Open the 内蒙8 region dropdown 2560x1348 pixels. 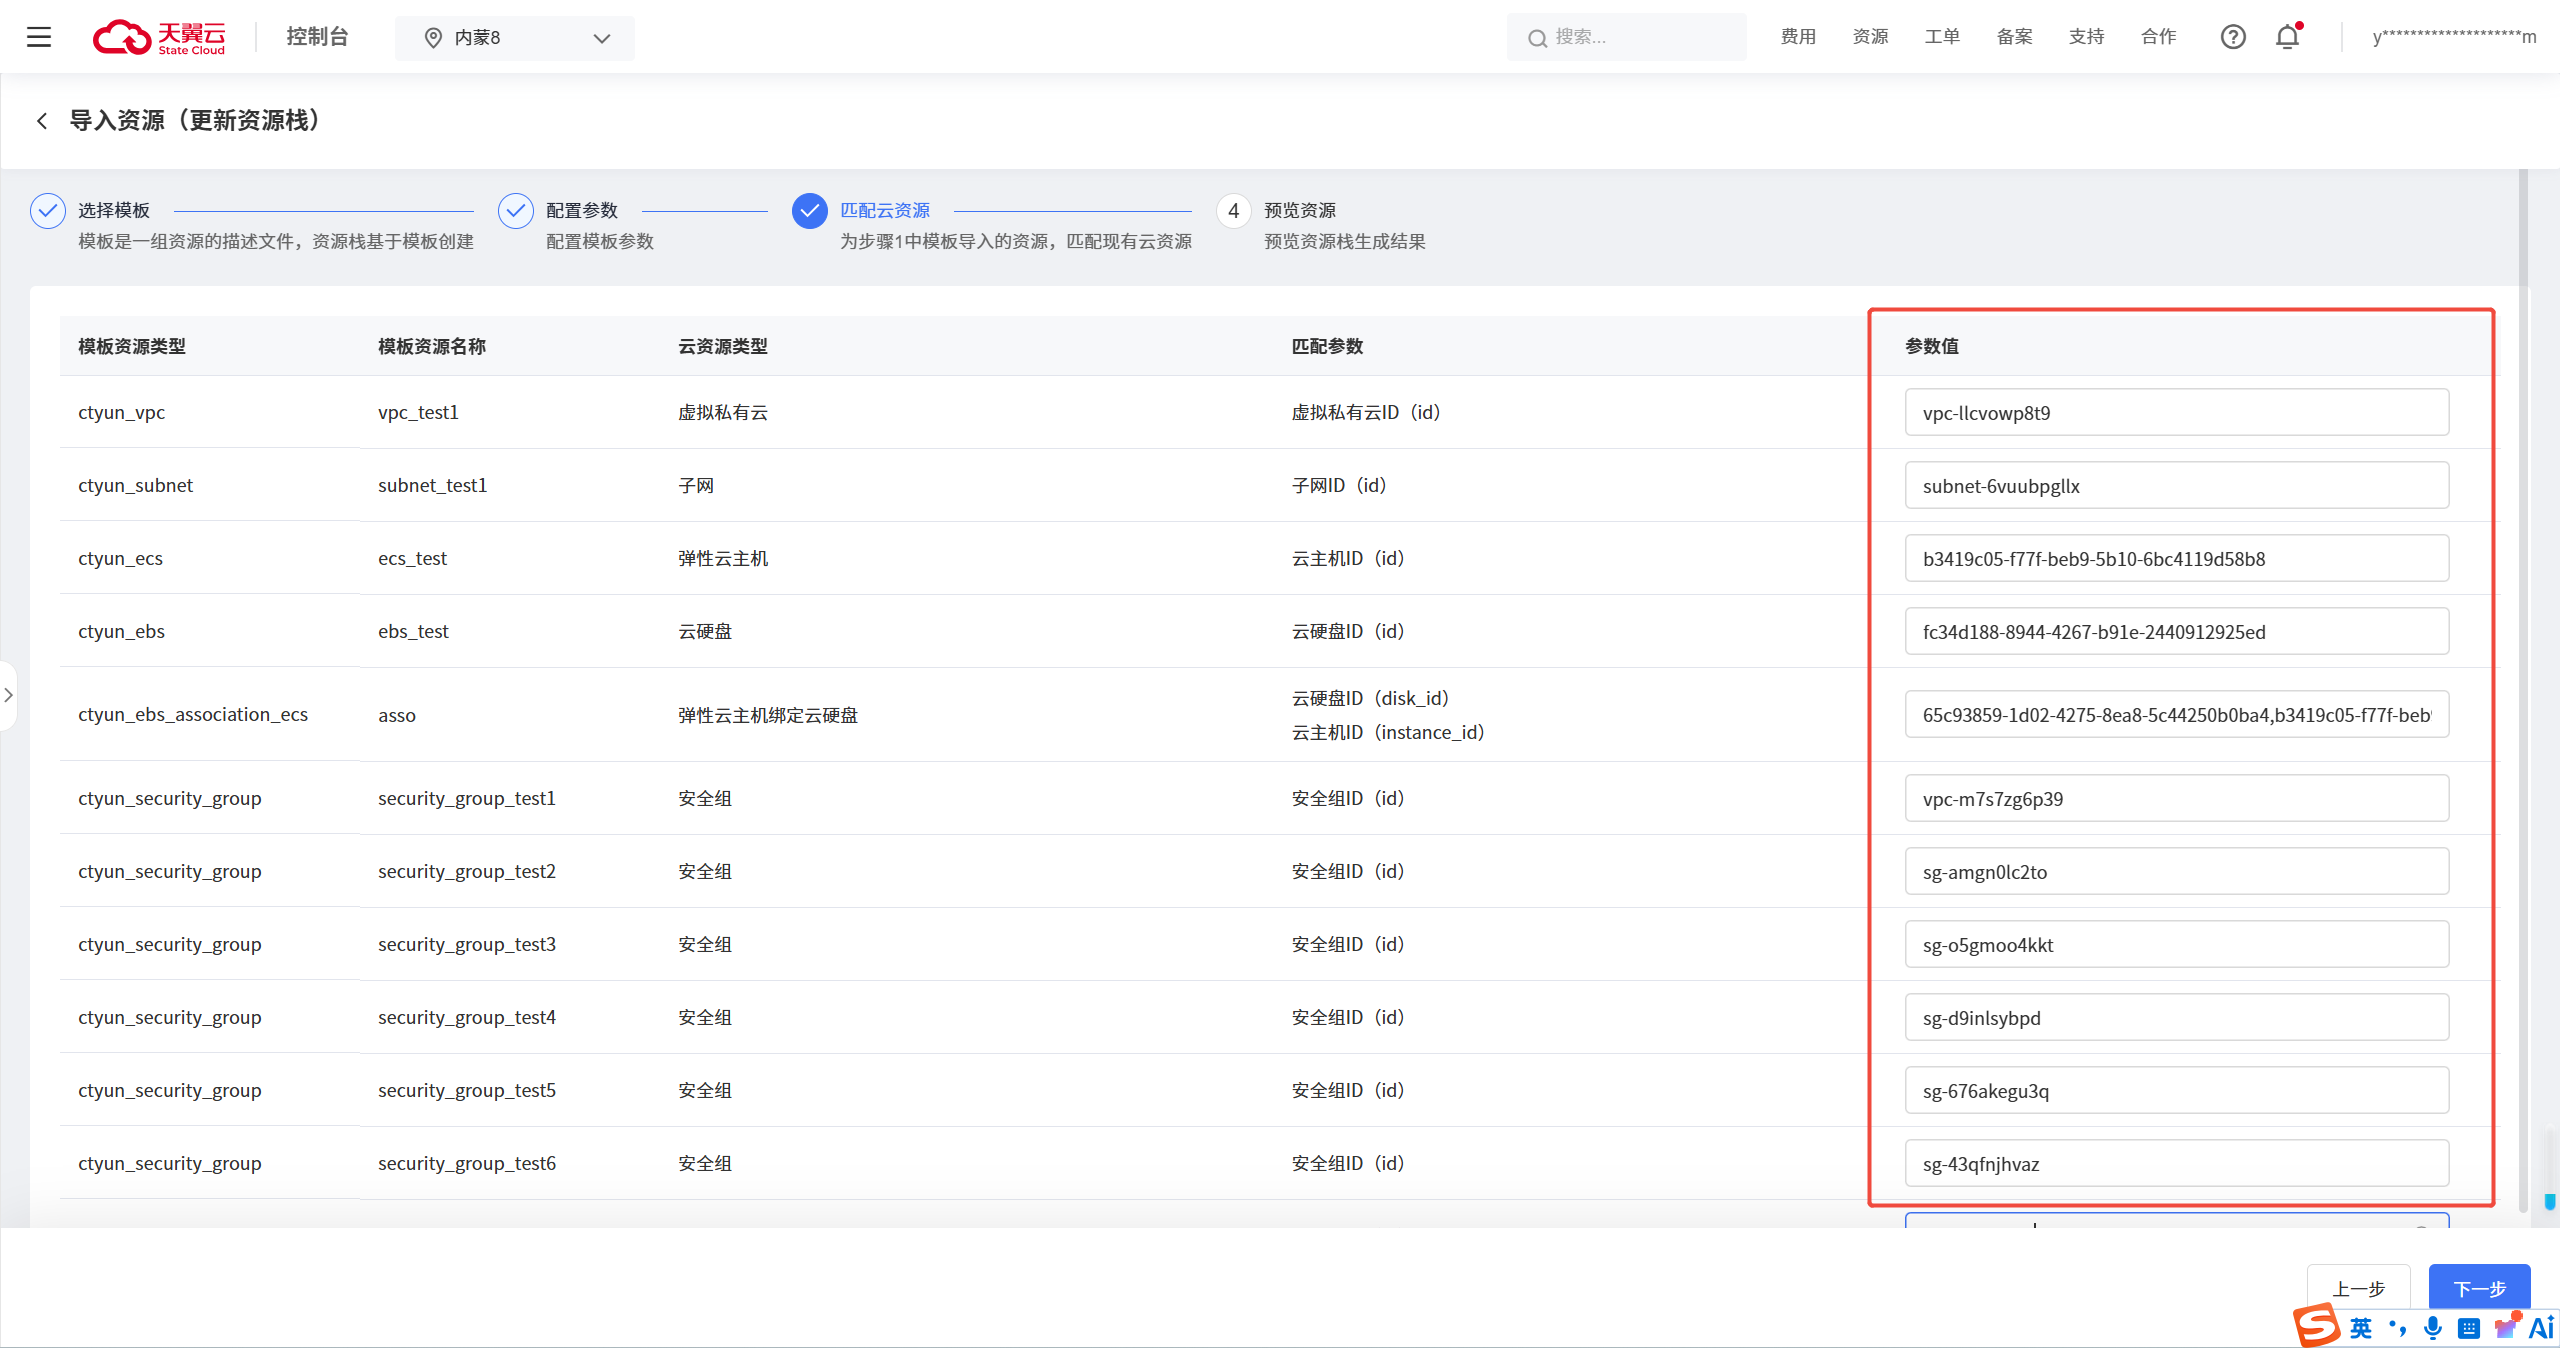coord(514,38)
